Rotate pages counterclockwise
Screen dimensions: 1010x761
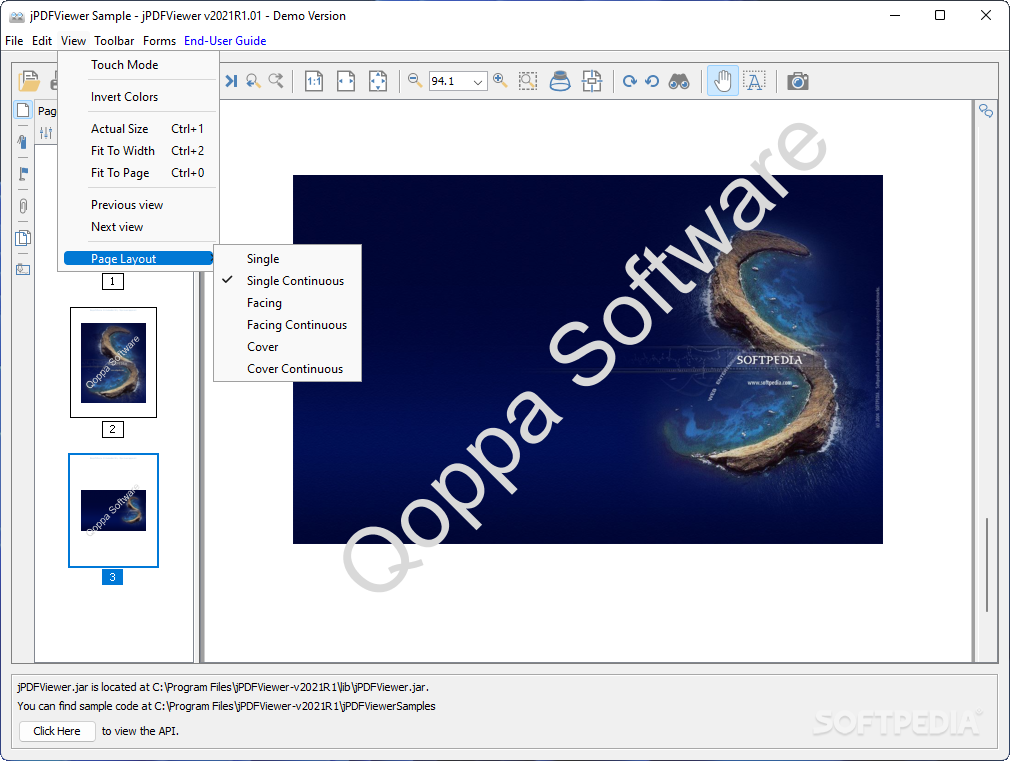point(652,81)
